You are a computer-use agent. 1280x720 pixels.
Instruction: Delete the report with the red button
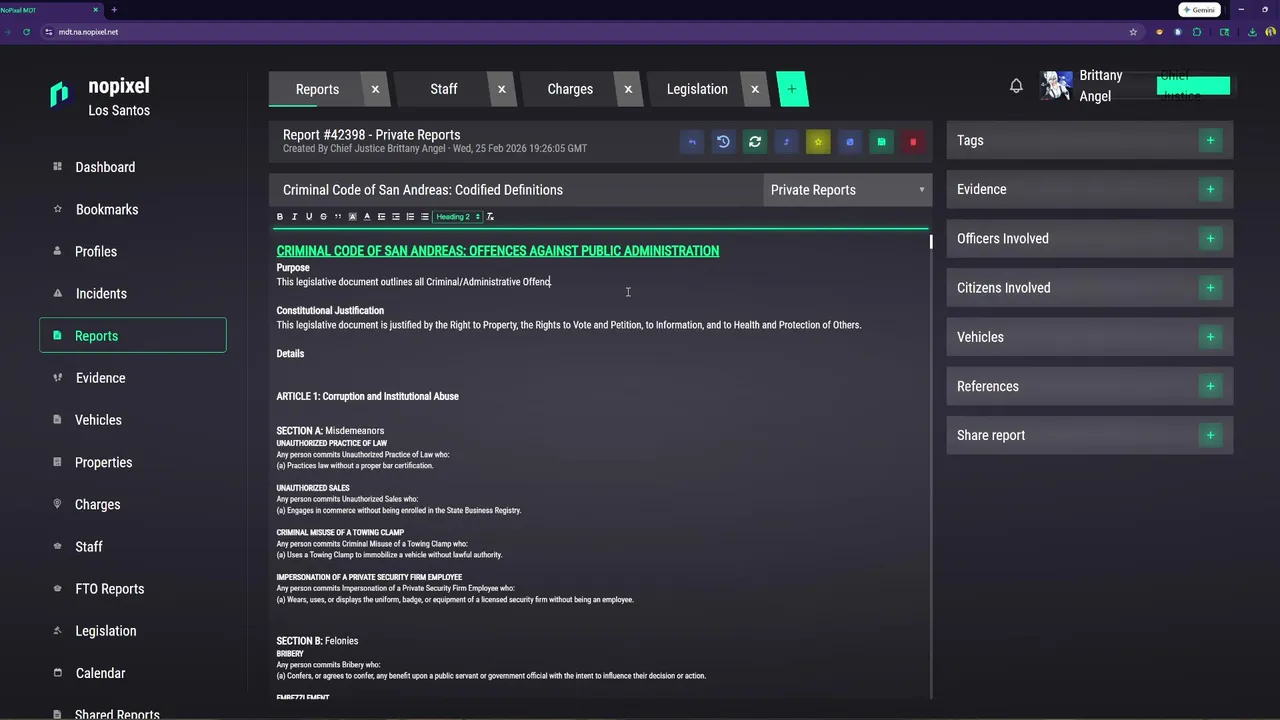point(913,142)
